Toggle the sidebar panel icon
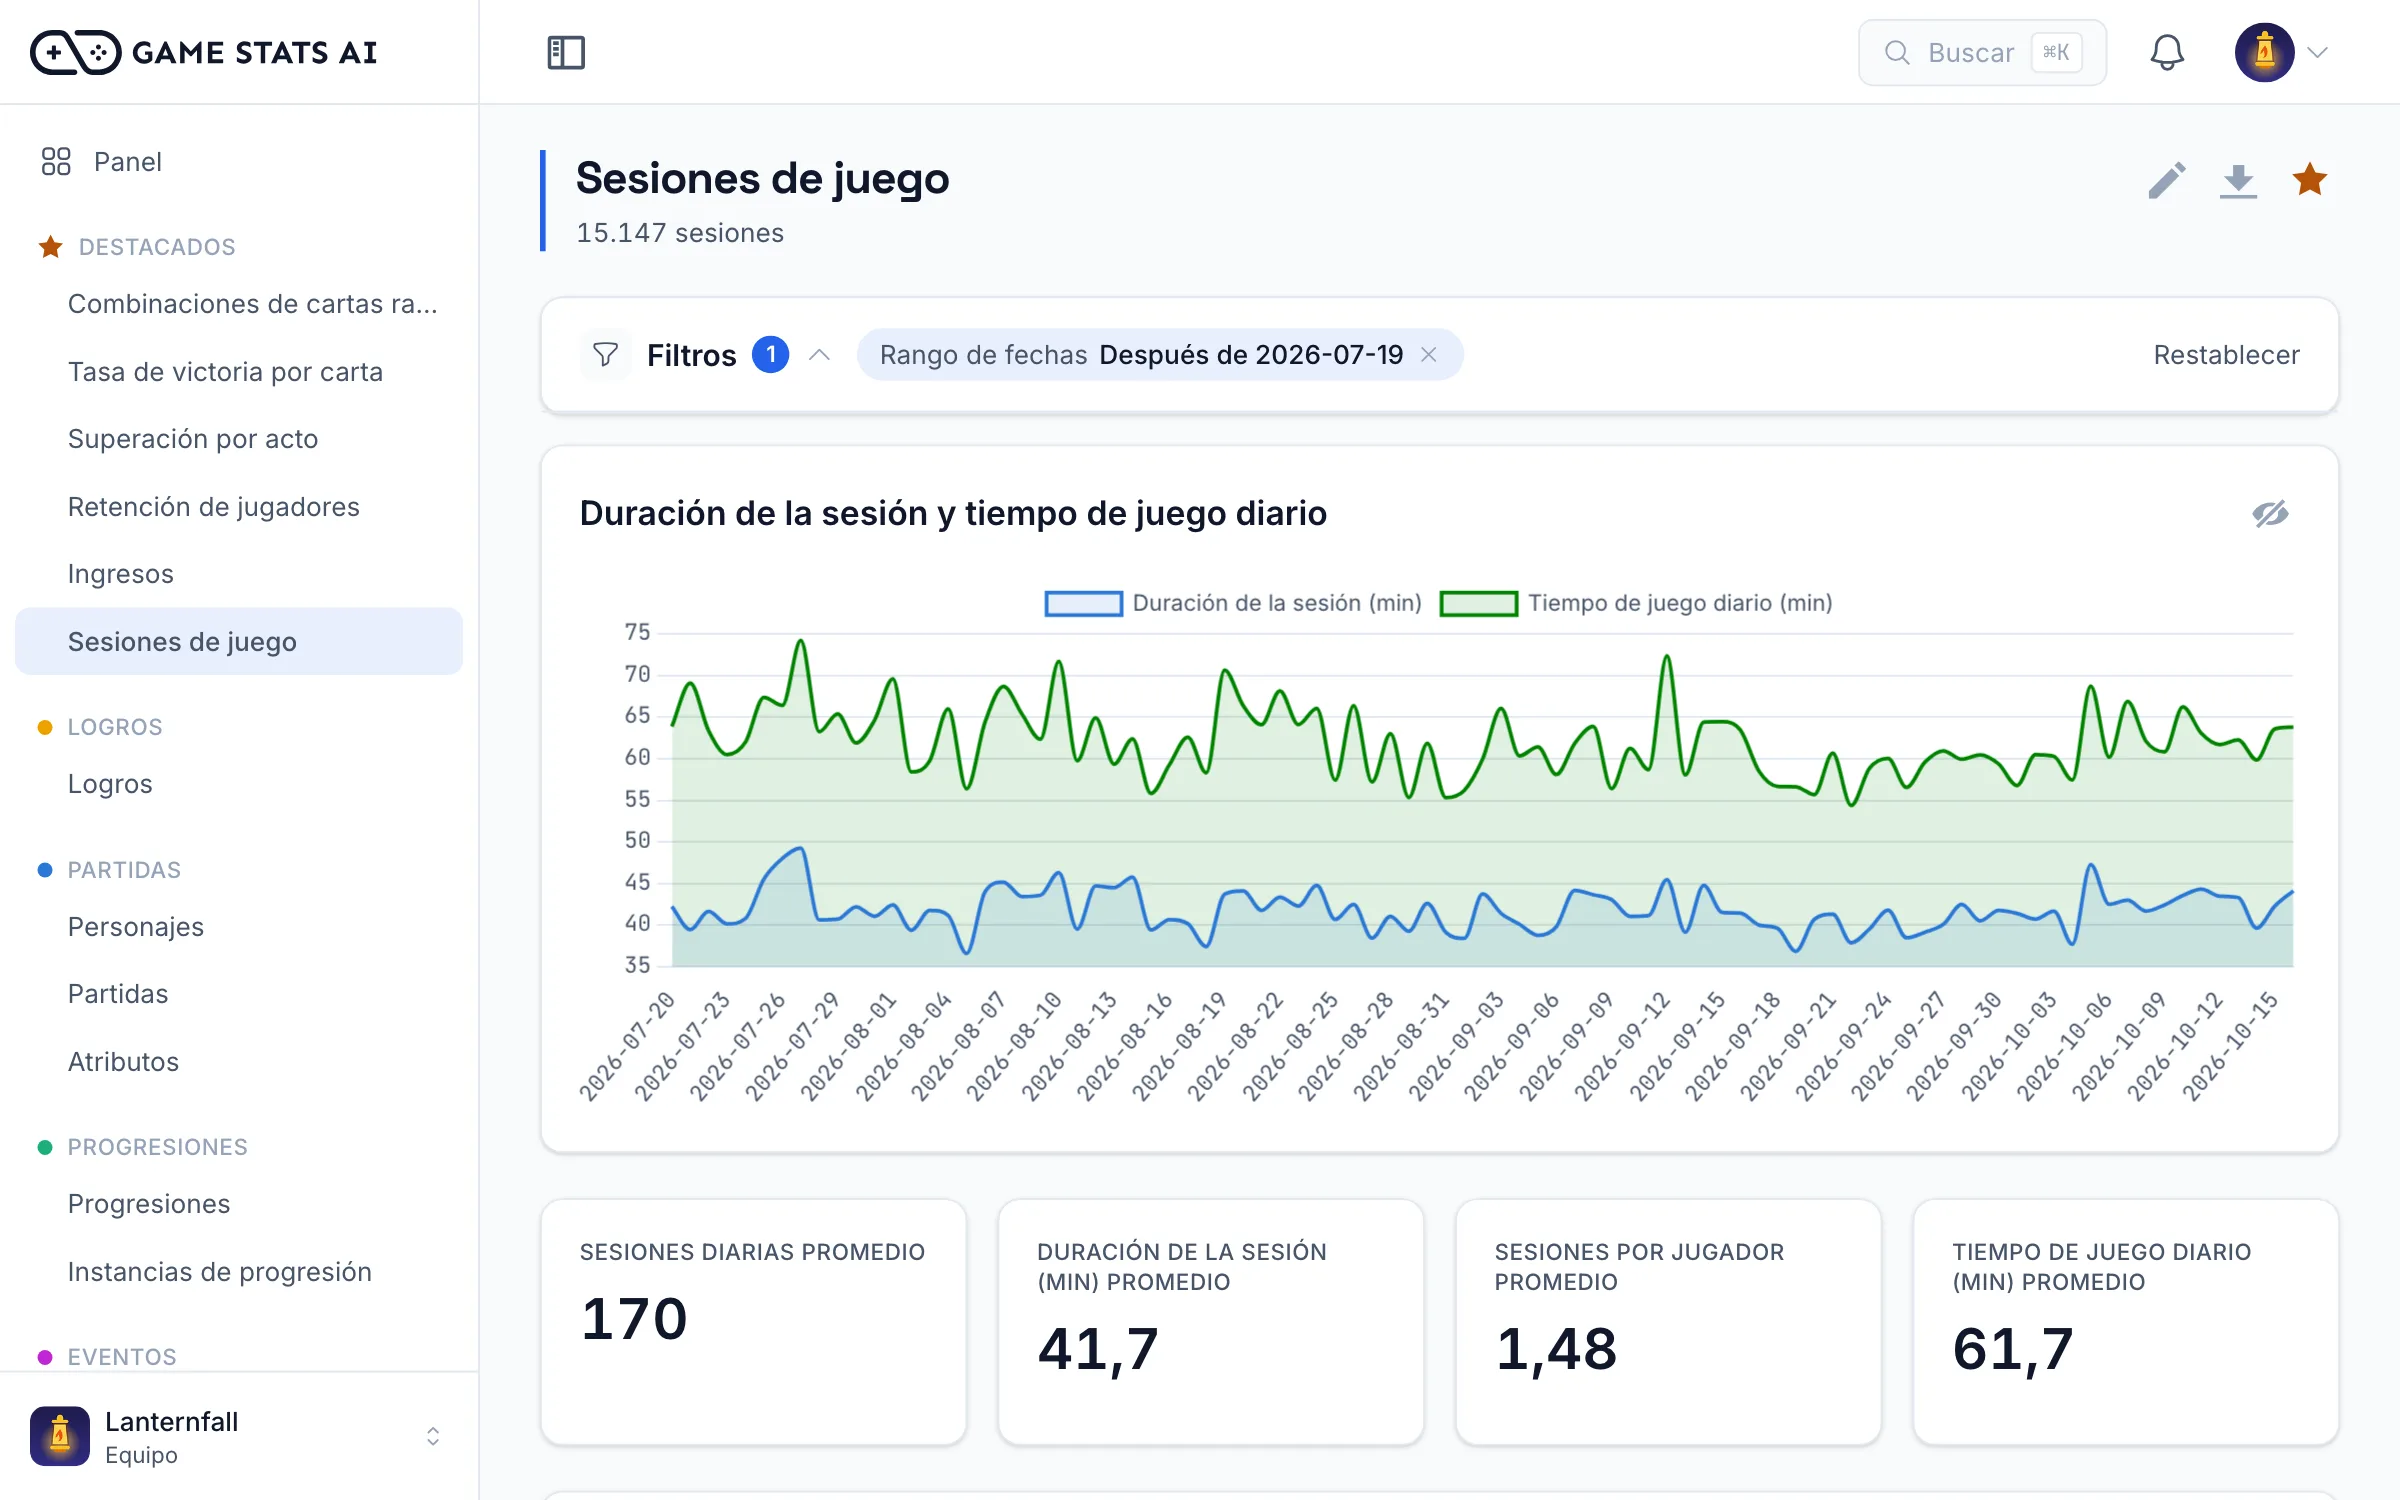The width and height of the screenshot is (2400, 1500). [566, 52]
